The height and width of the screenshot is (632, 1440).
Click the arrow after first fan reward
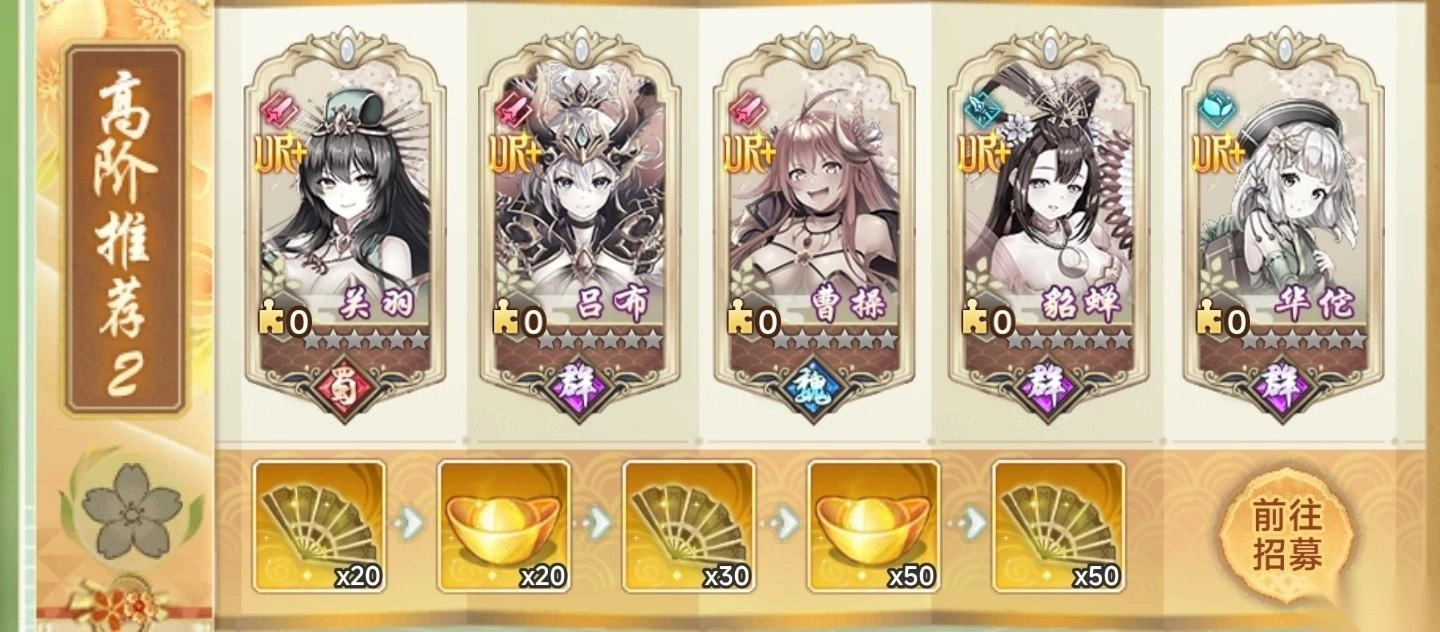pos(412,521)
